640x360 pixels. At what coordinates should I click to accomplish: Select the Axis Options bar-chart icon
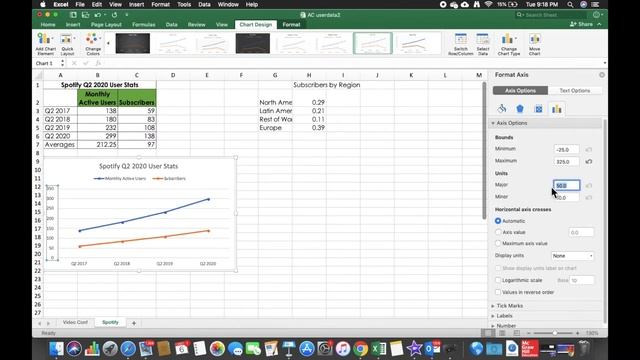557,109
